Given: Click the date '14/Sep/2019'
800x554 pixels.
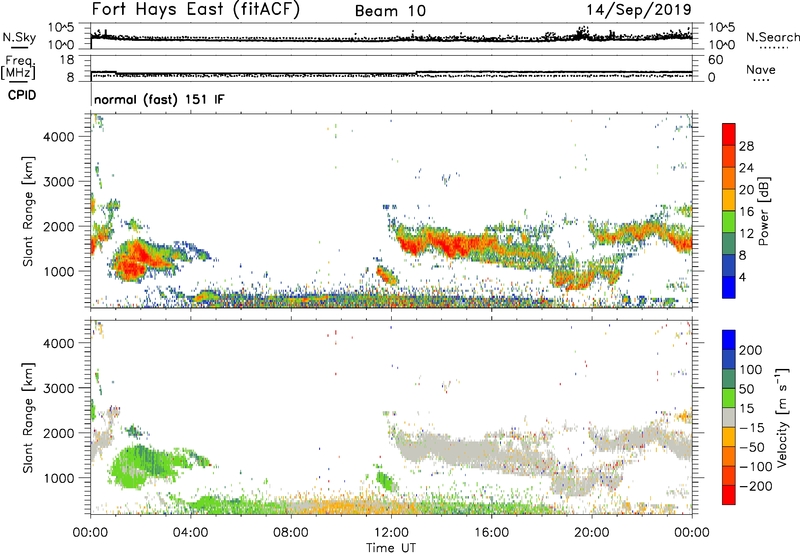Looking at the screenshot, I should [x=639, y=10].
